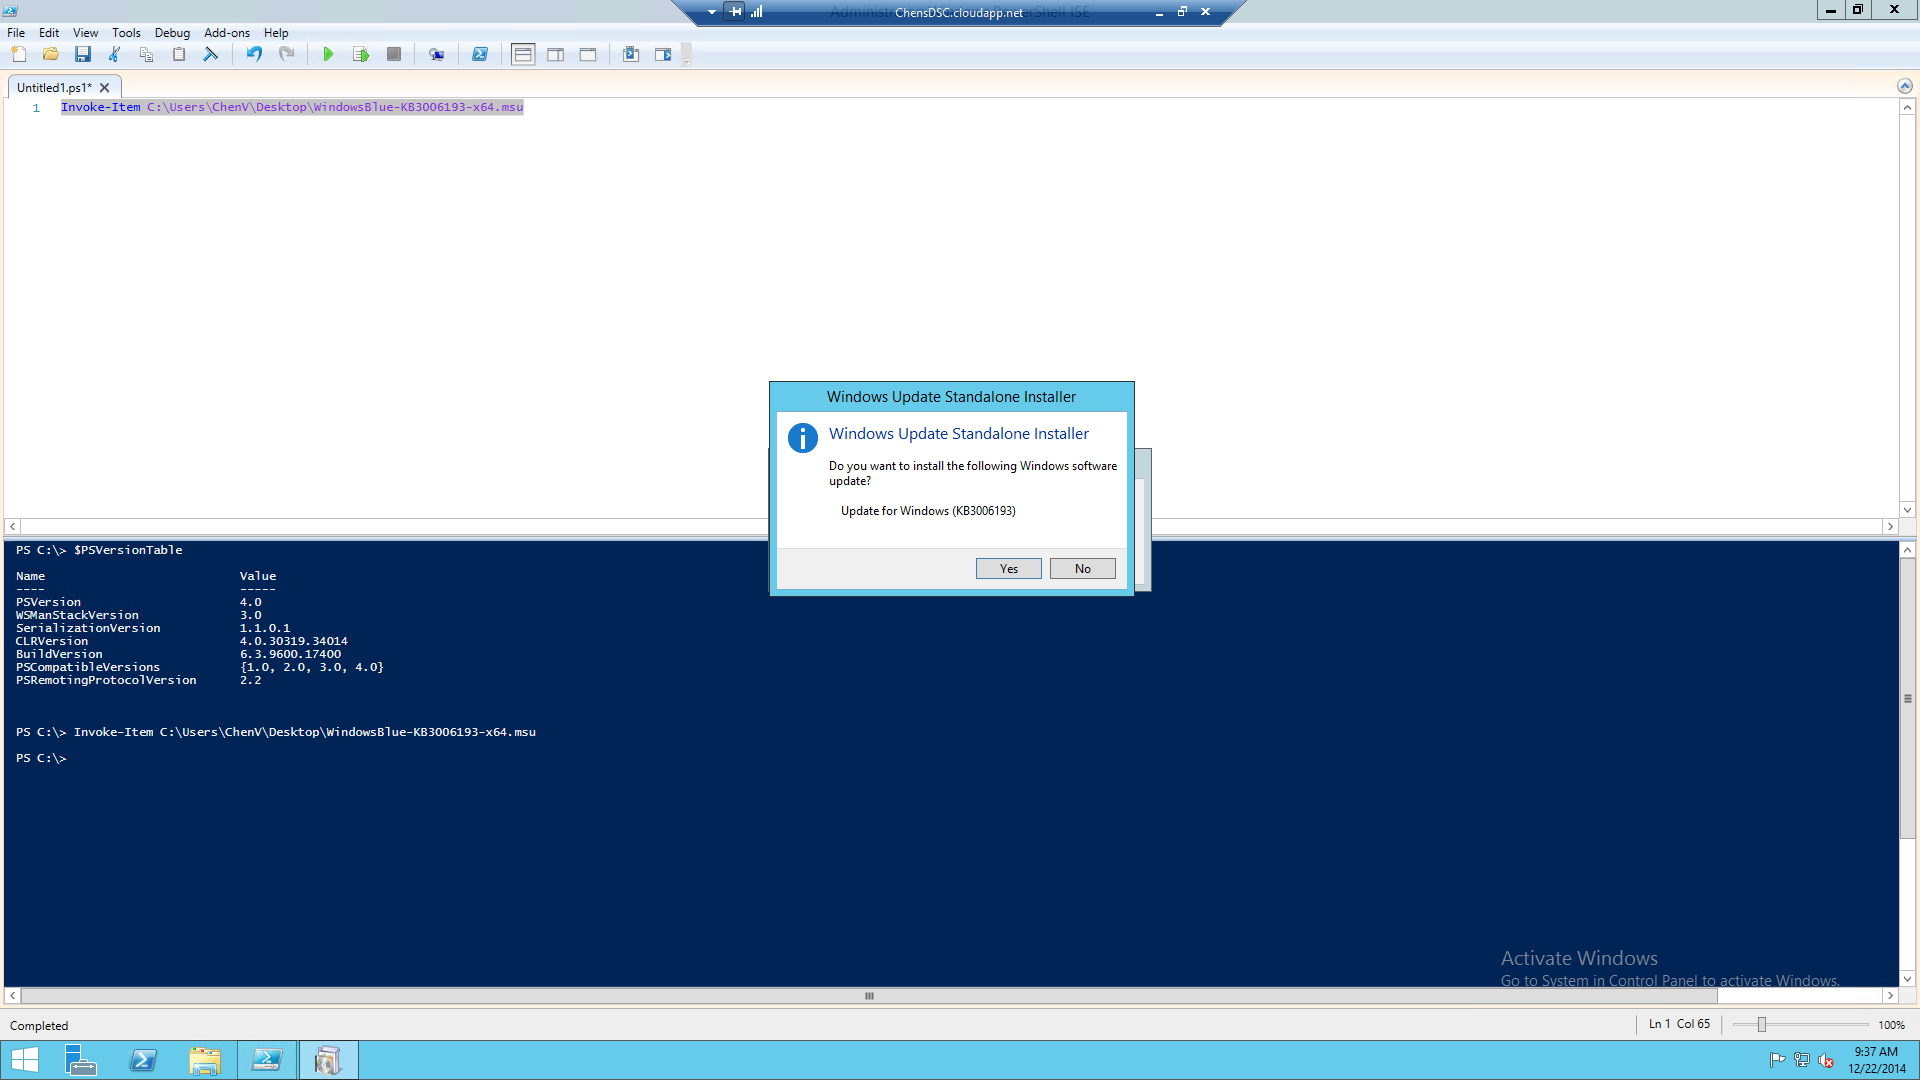
Task: Open the New Remote PowerShell Tab icon
Action: (x=437, y=54)
